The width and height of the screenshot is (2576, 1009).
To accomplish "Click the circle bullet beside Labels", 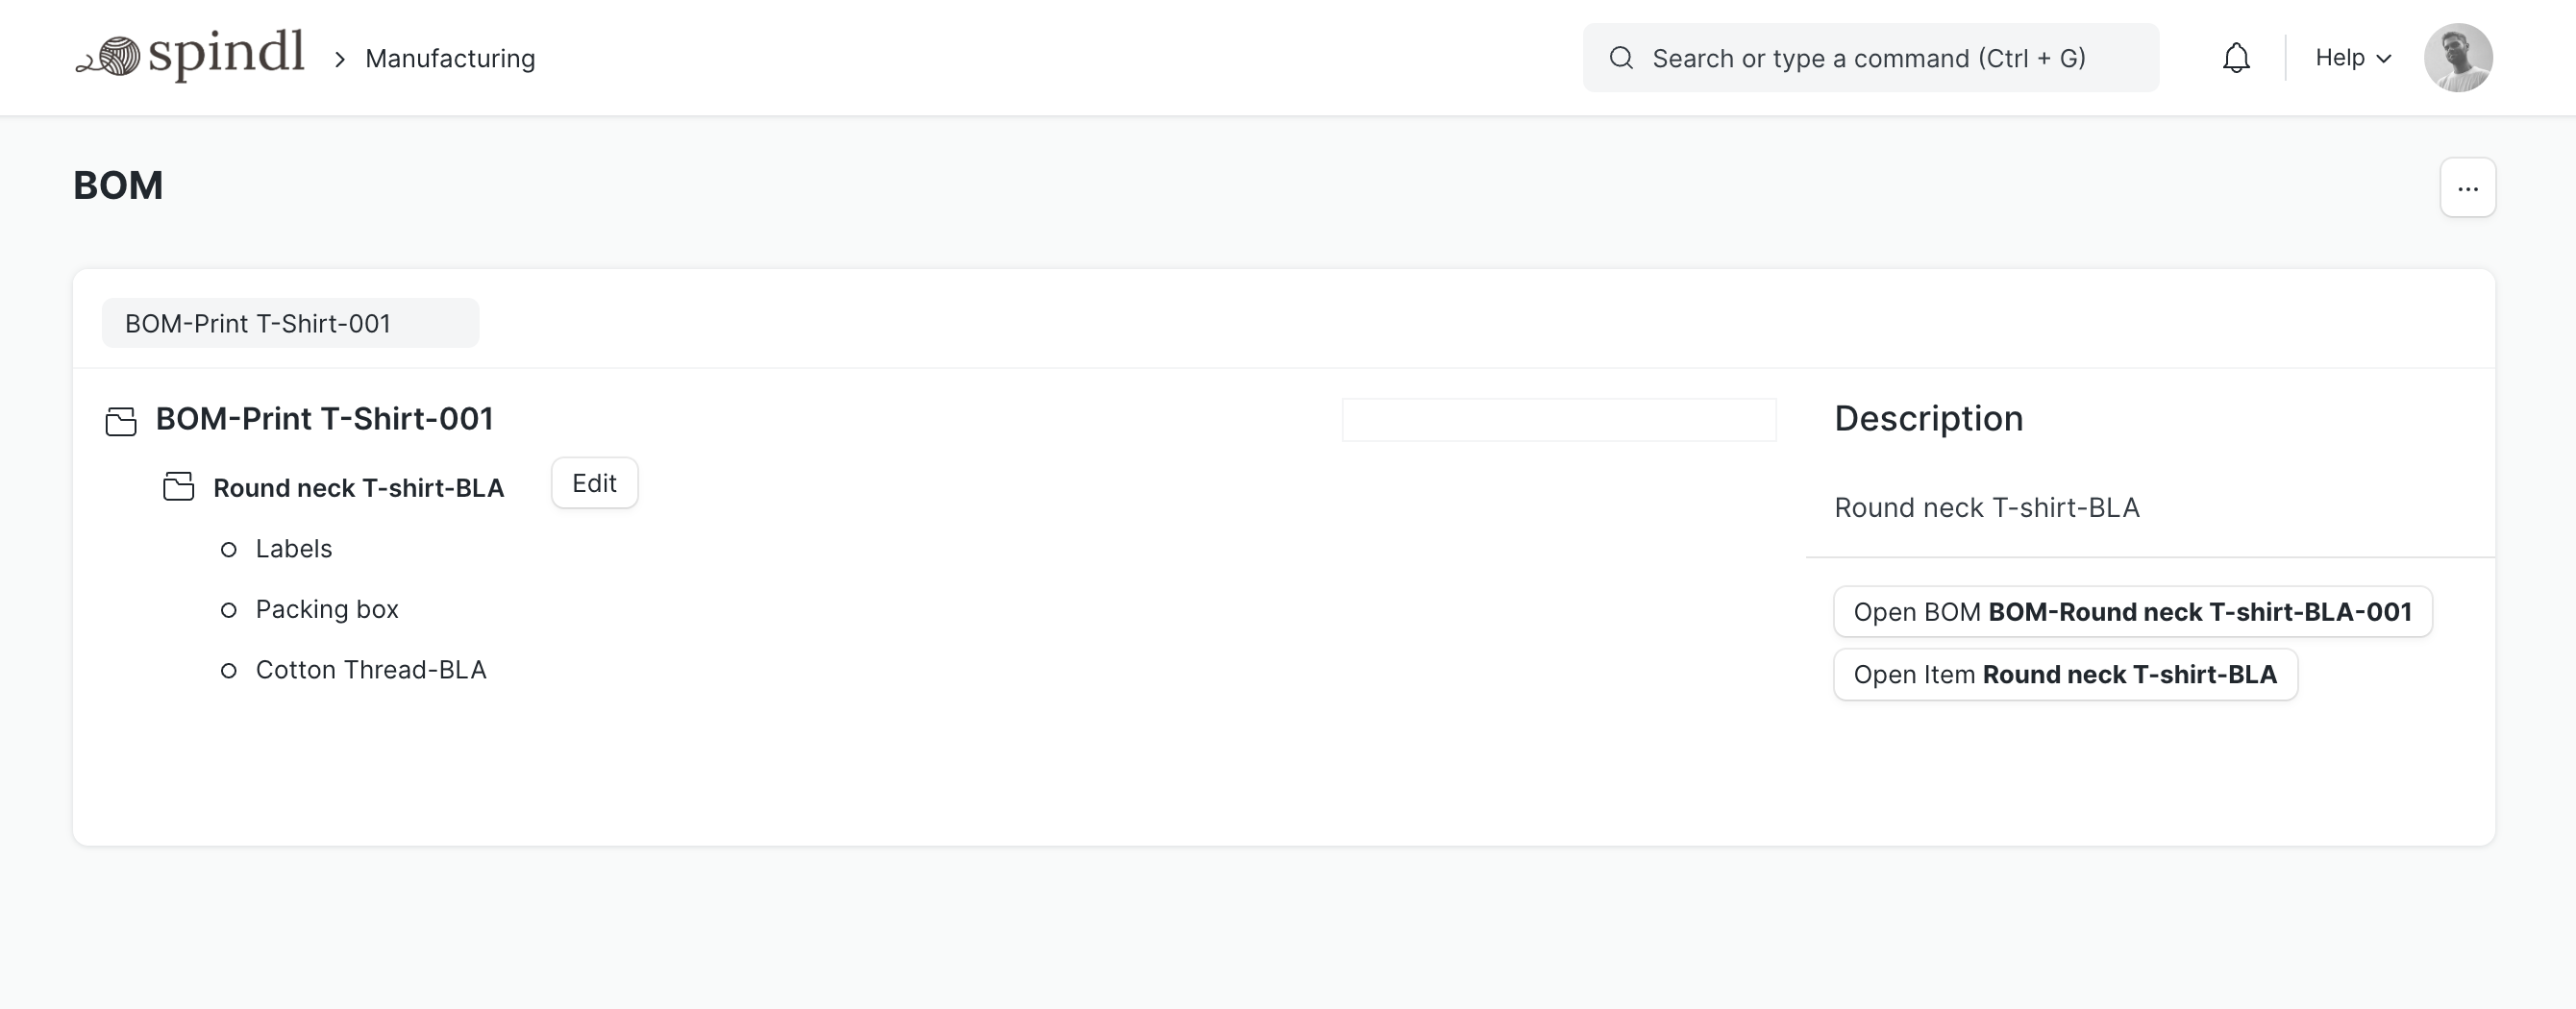I will (229, 549).
